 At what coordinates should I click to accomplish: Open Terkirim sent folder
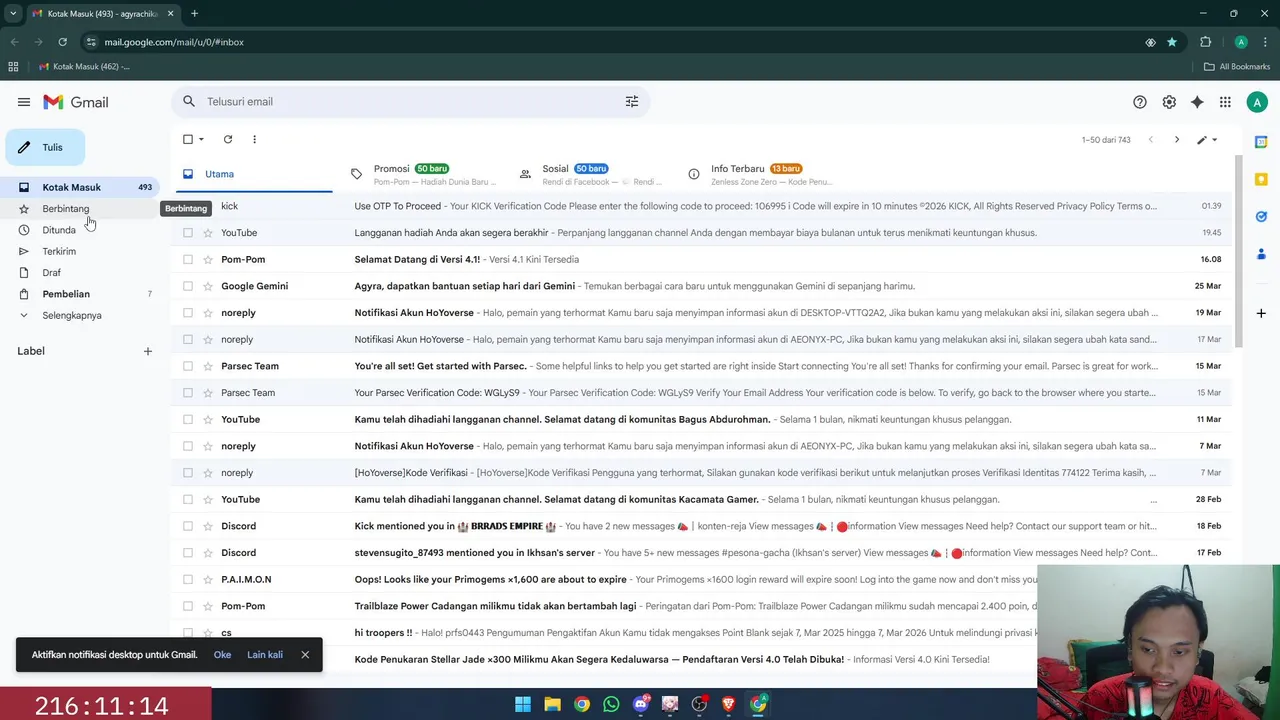click(x=82, y=251)
